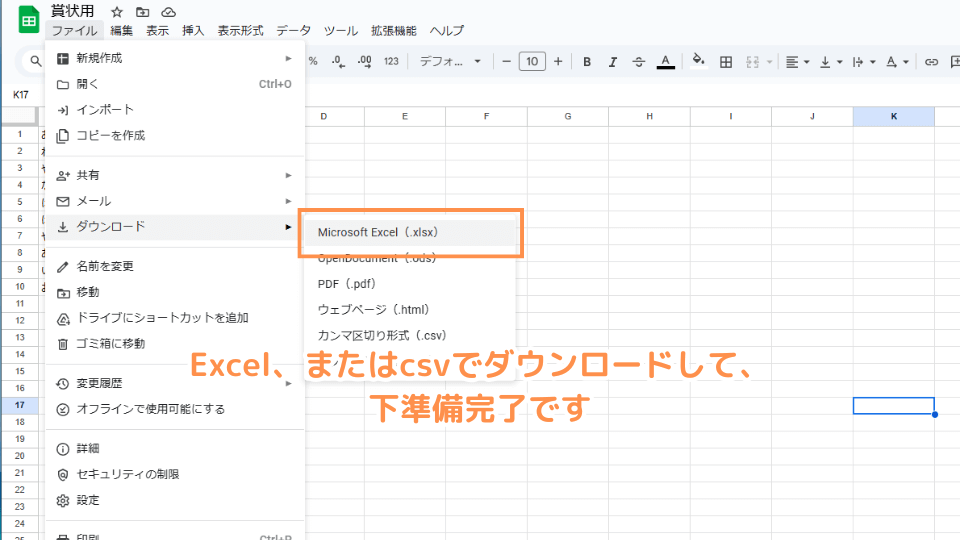This screenshot has height=540, width=960.
Task: Click the insert link icon
Action: coord(931,61)
